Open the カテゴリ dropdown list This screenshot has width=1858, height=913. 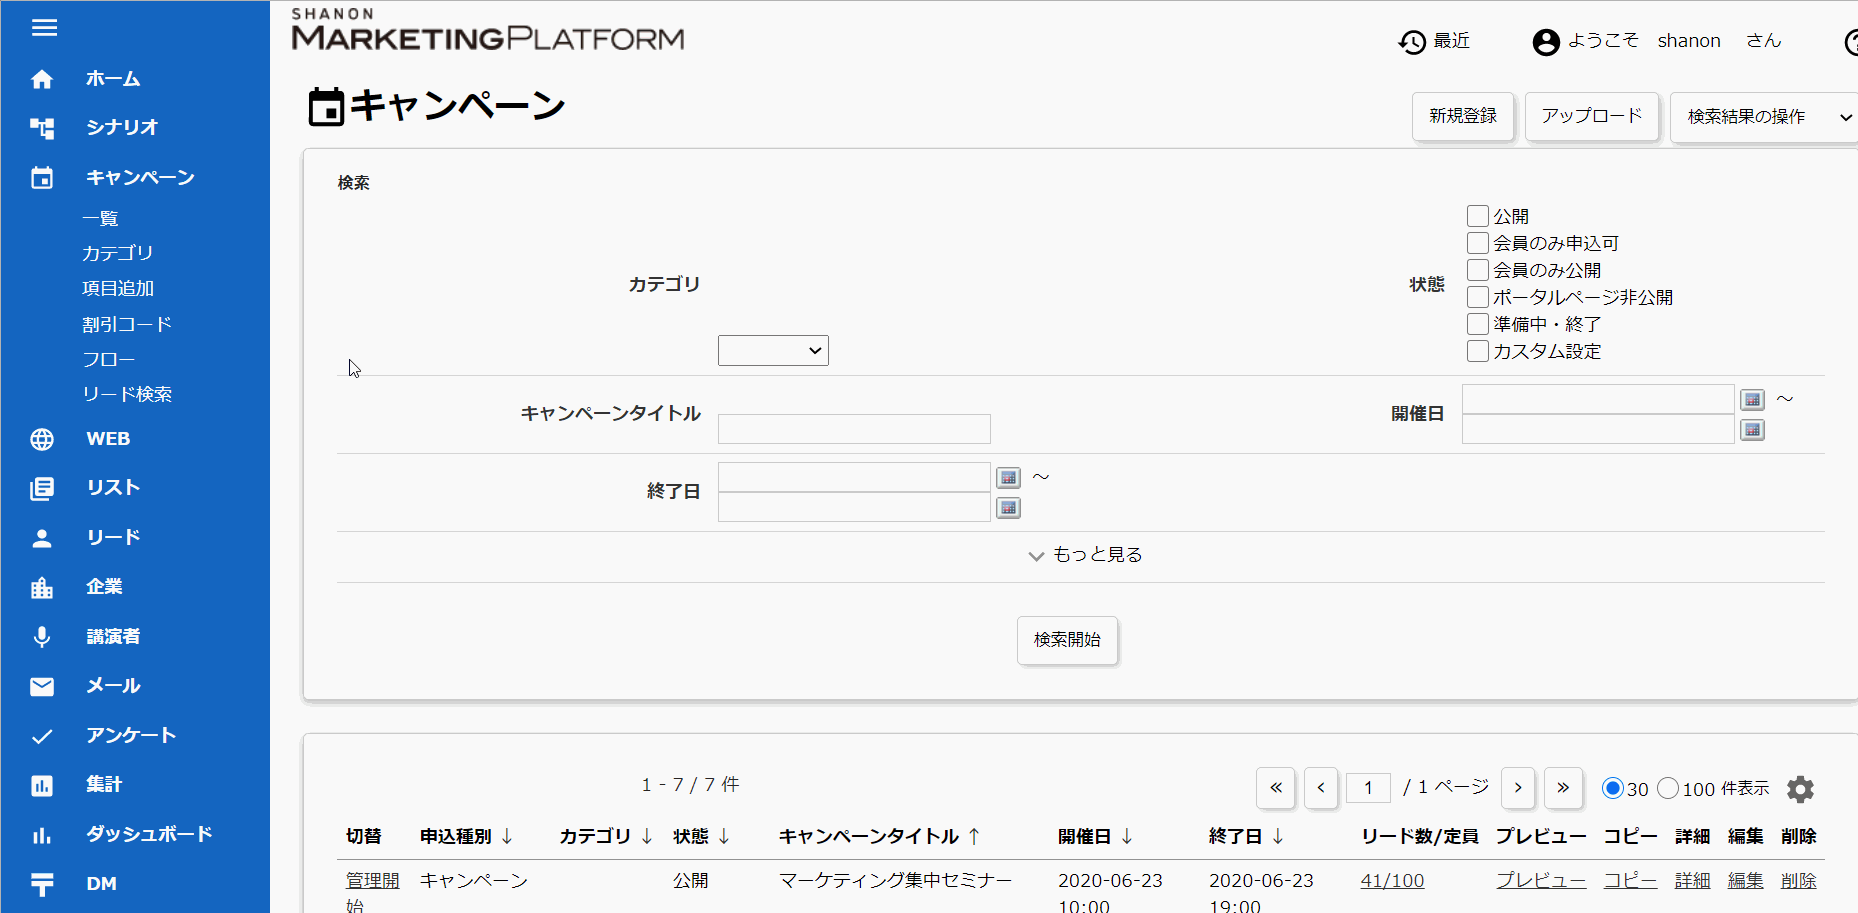coord(773,351)
